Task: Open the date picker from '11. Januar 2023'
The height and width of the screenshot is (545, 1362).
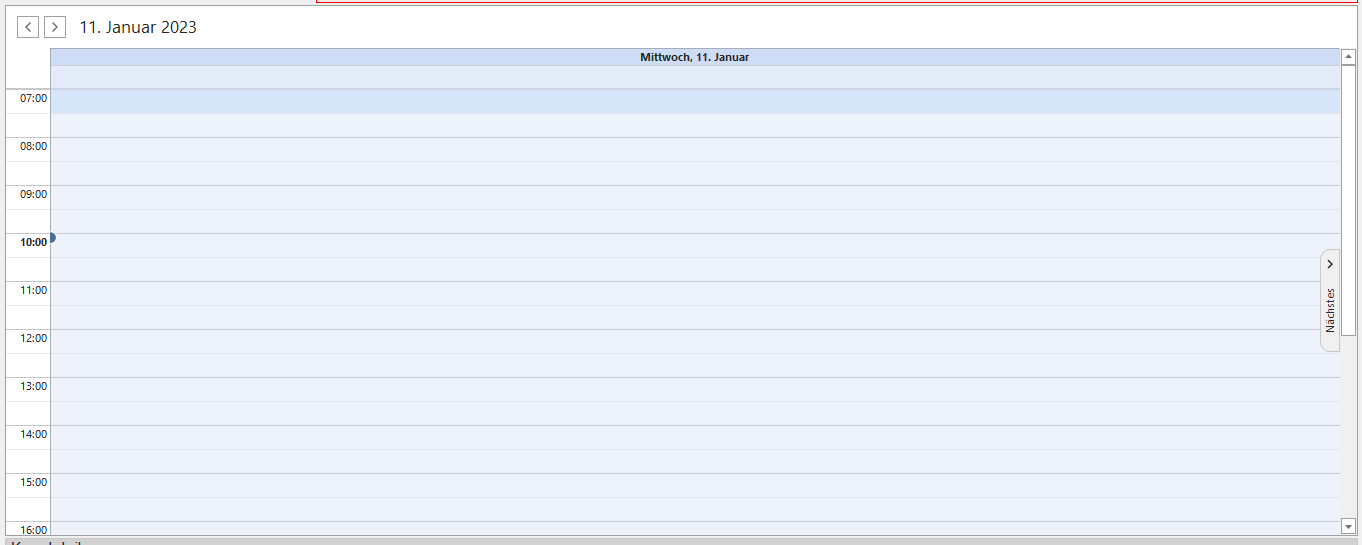Action: (x=138, y=28)
